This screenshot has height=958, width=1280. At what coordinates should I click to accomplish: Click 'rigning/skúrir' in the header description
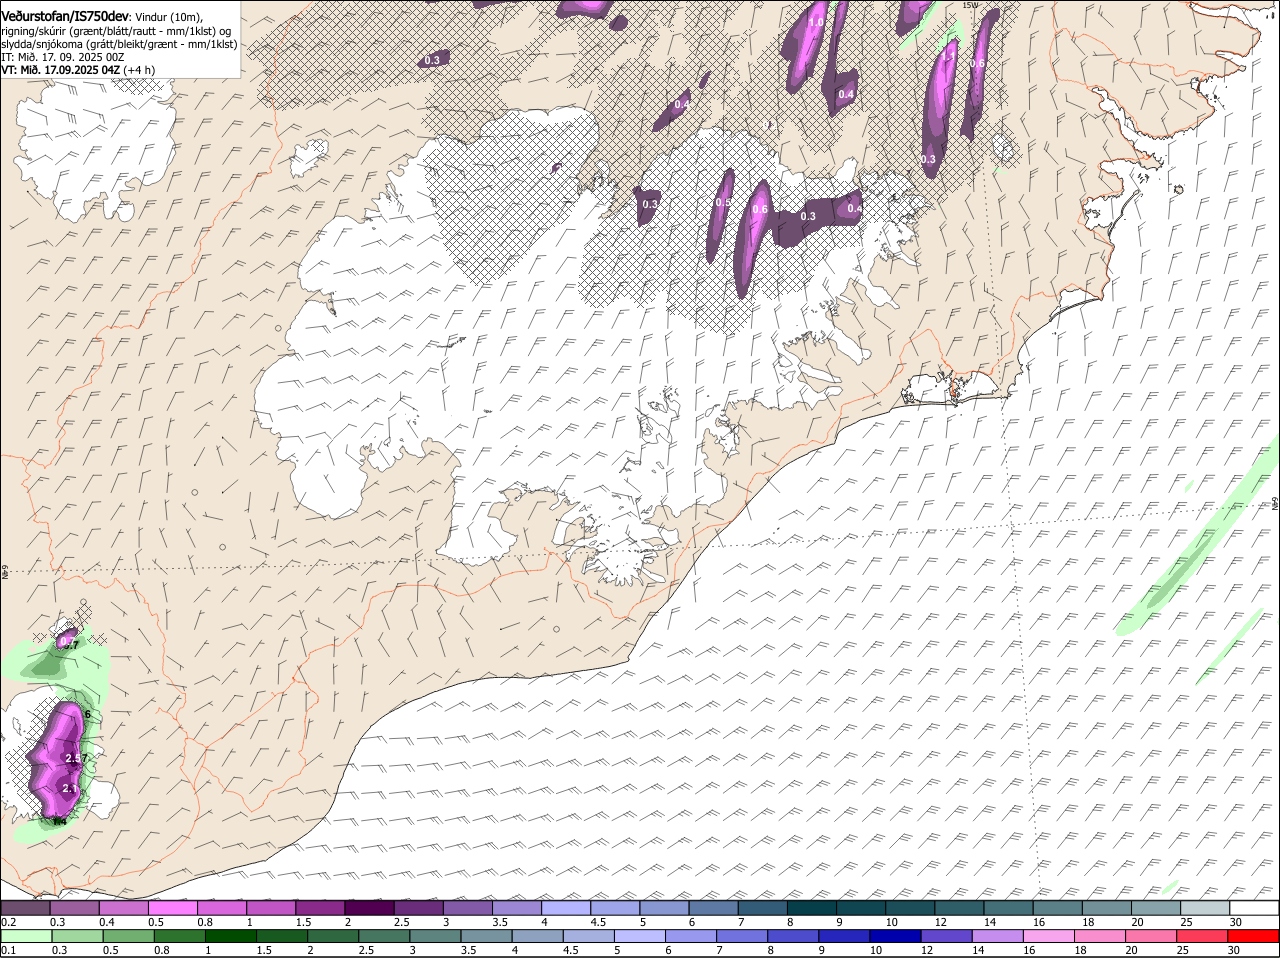[x=32, y=31]
